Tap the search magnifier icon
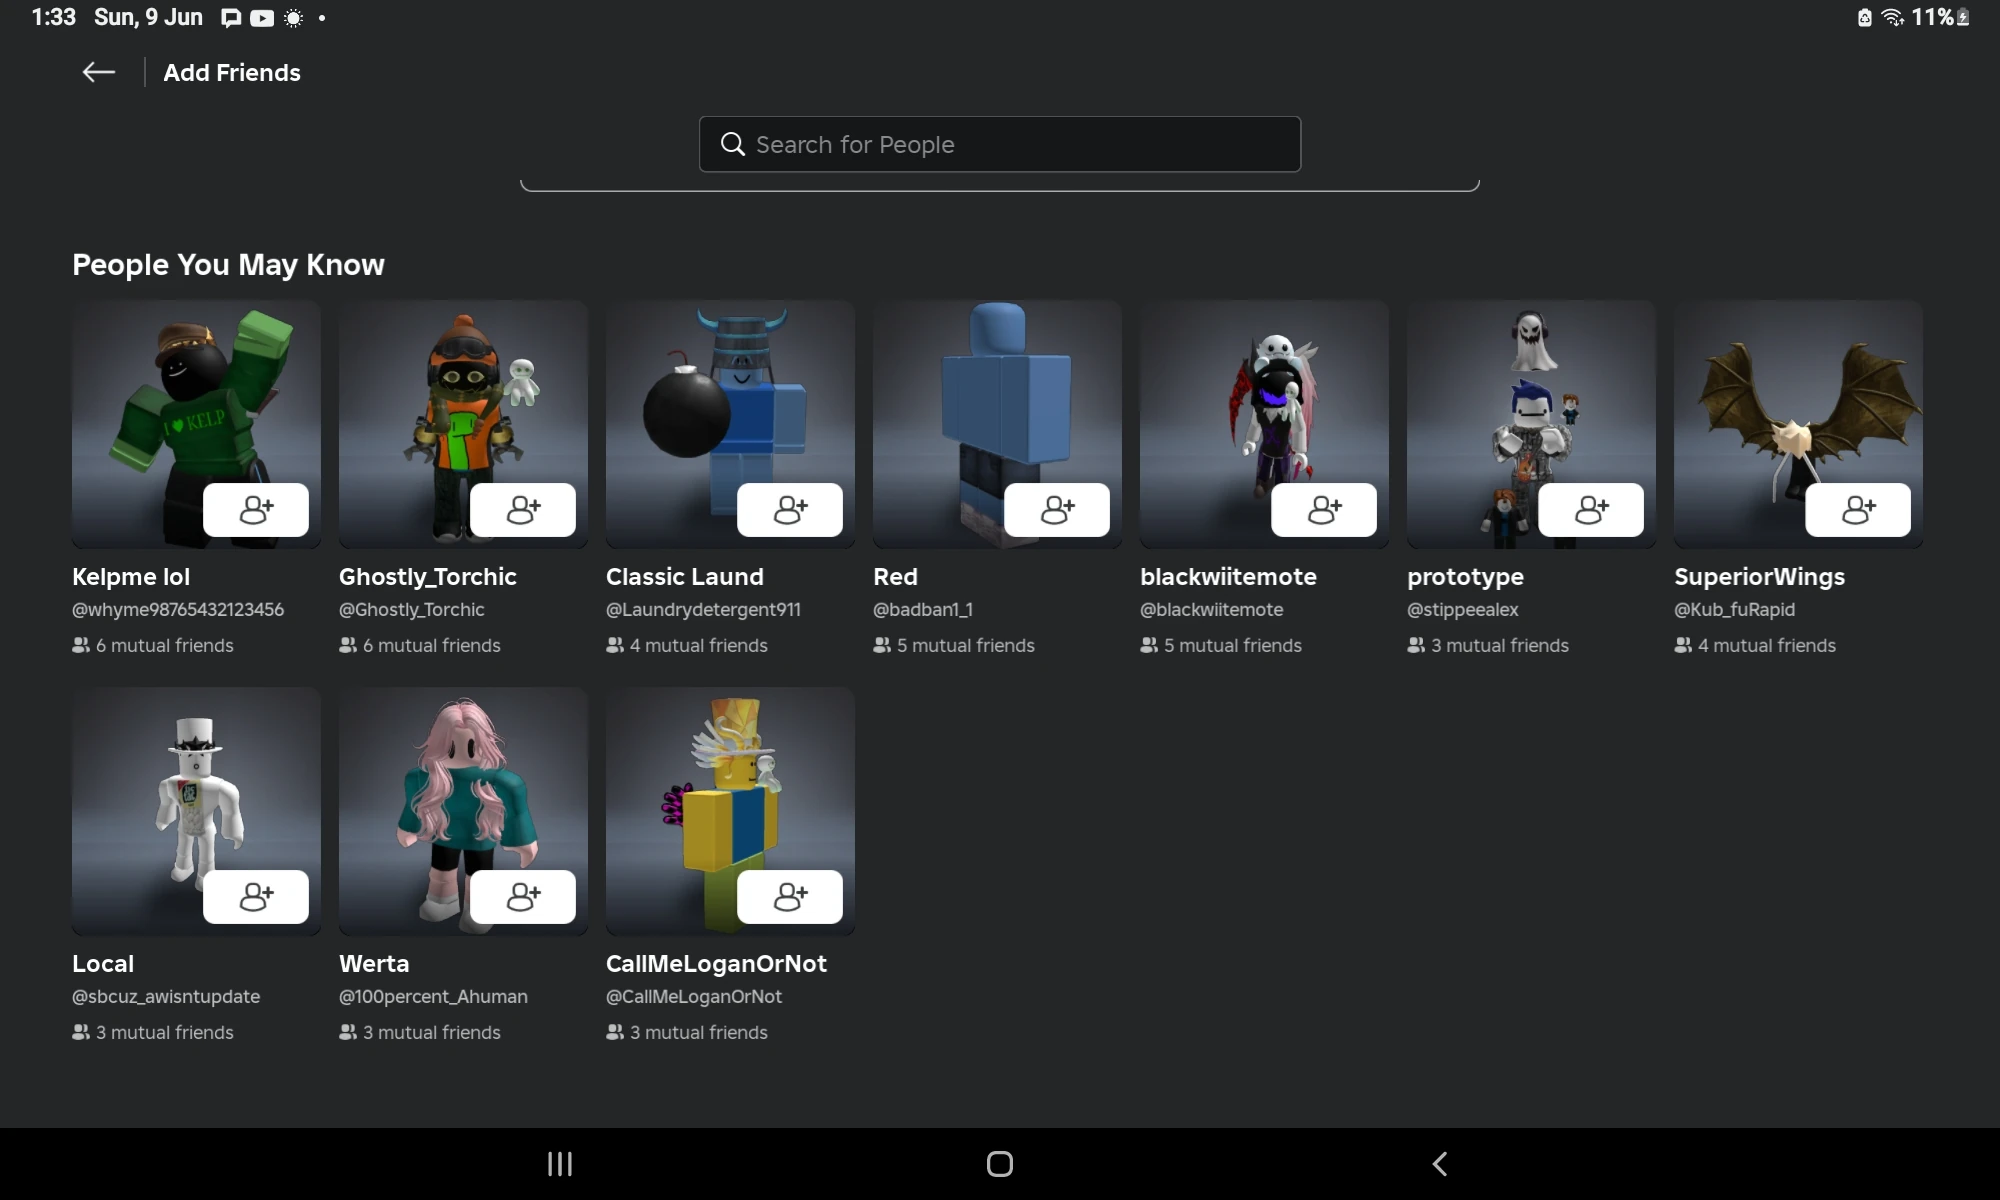This screenshot has width=2000, height=1200. [733, 145]
